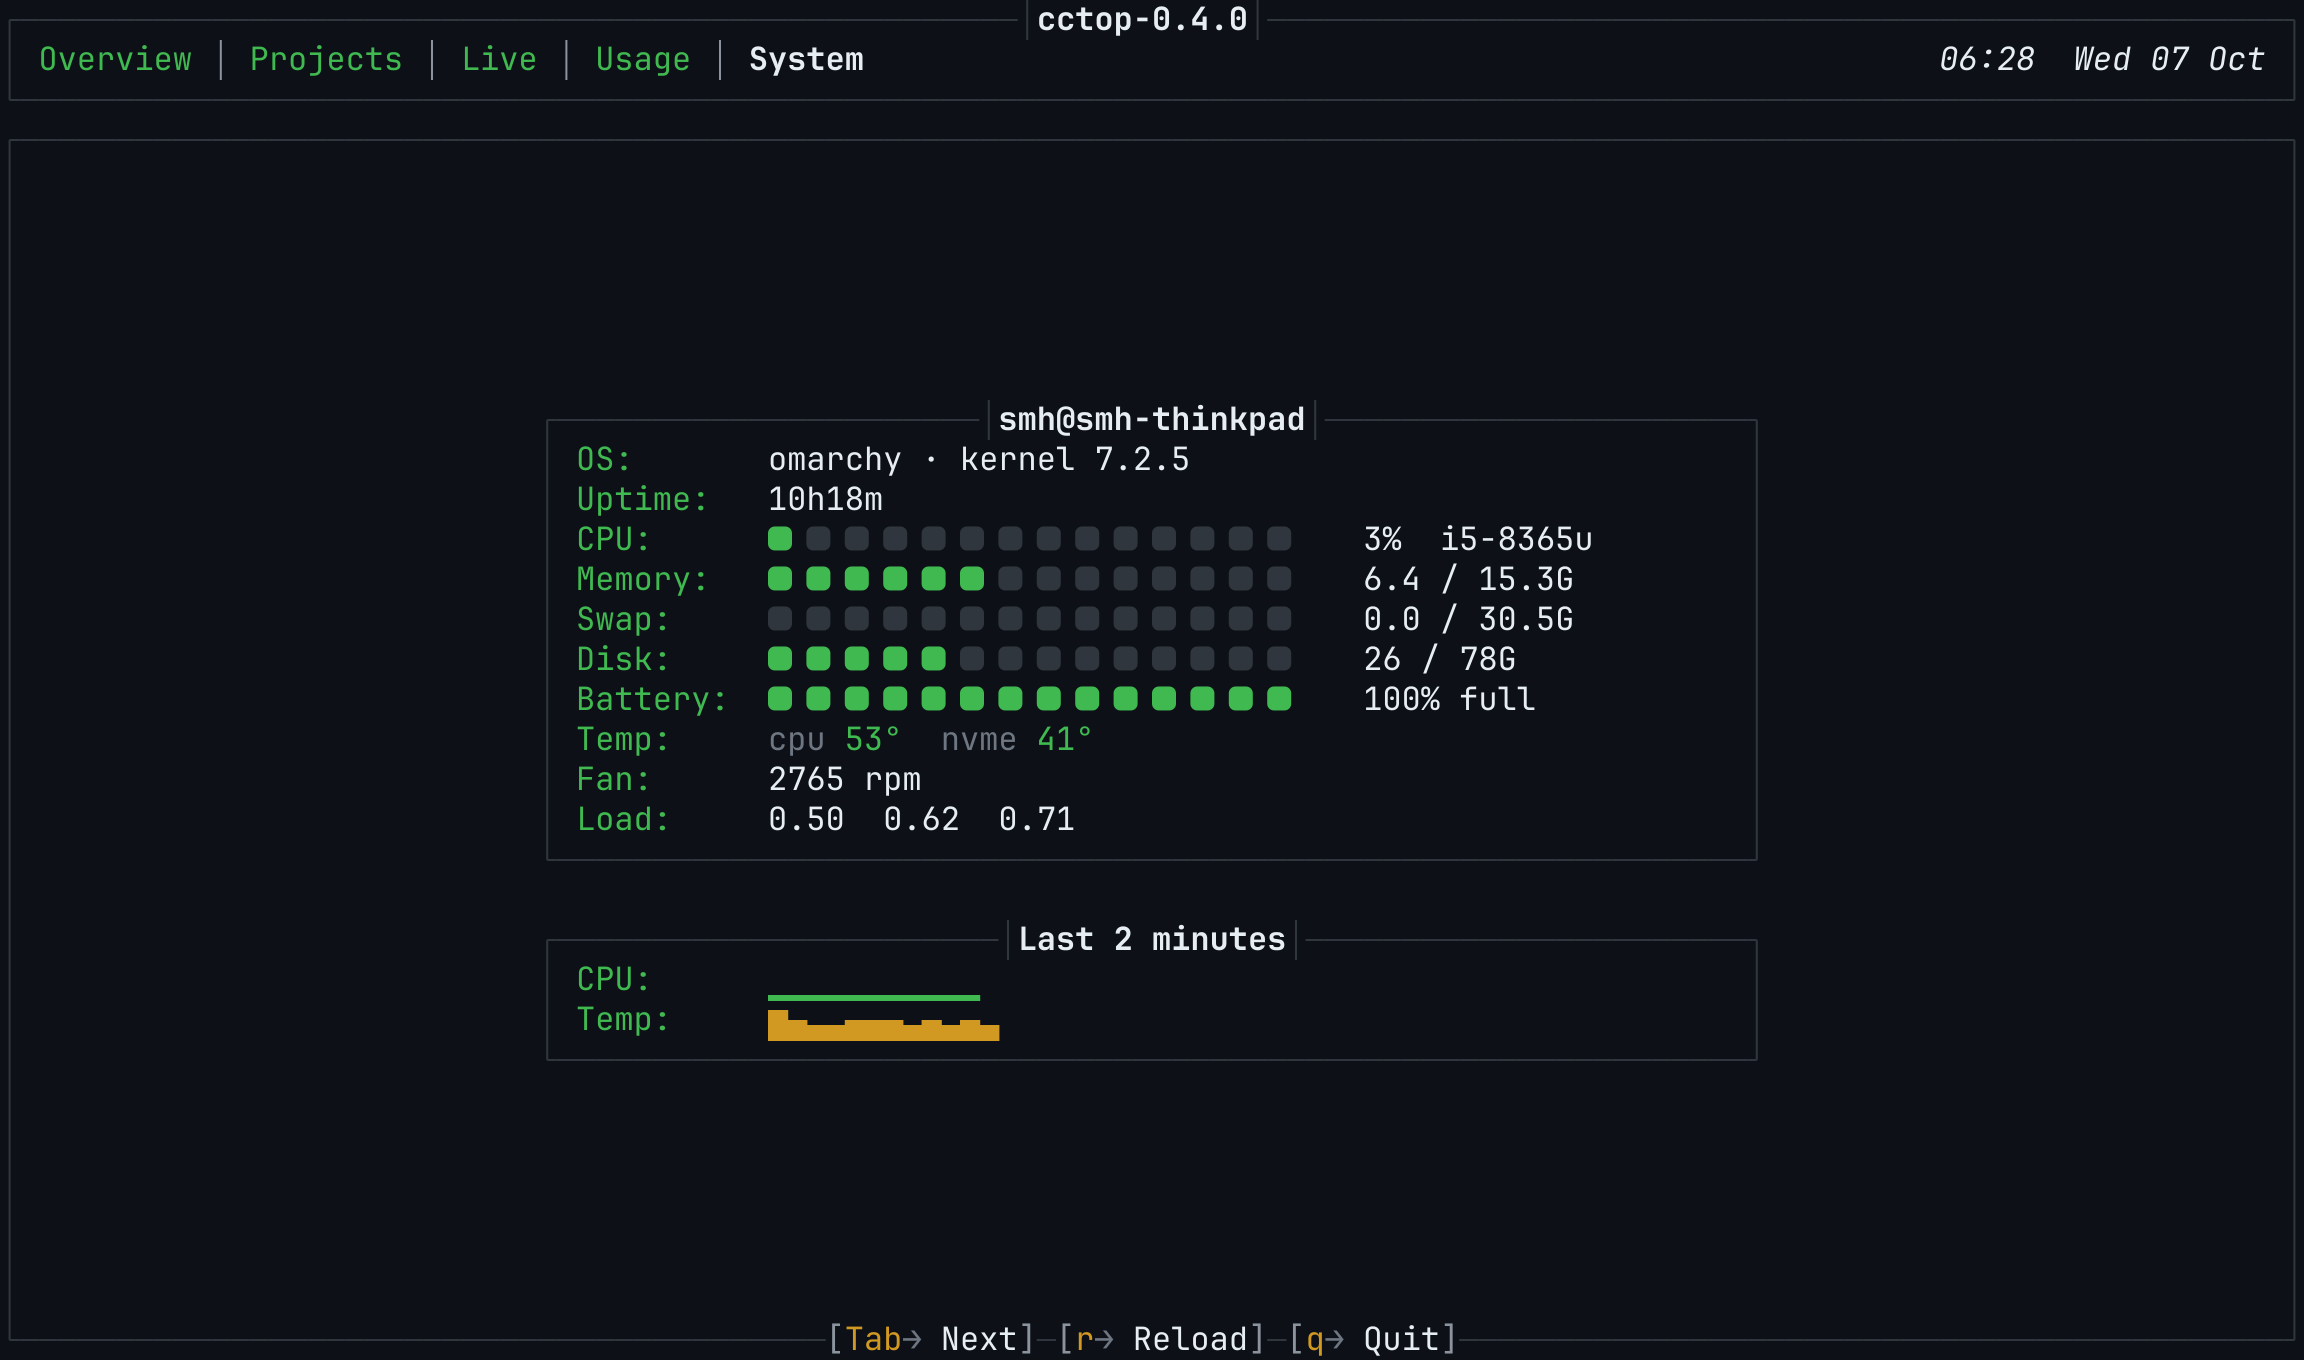Click the 0.50 load average value
Image resolution: width=2304 pixels, height=1360 pixels.
coord(806,819)
